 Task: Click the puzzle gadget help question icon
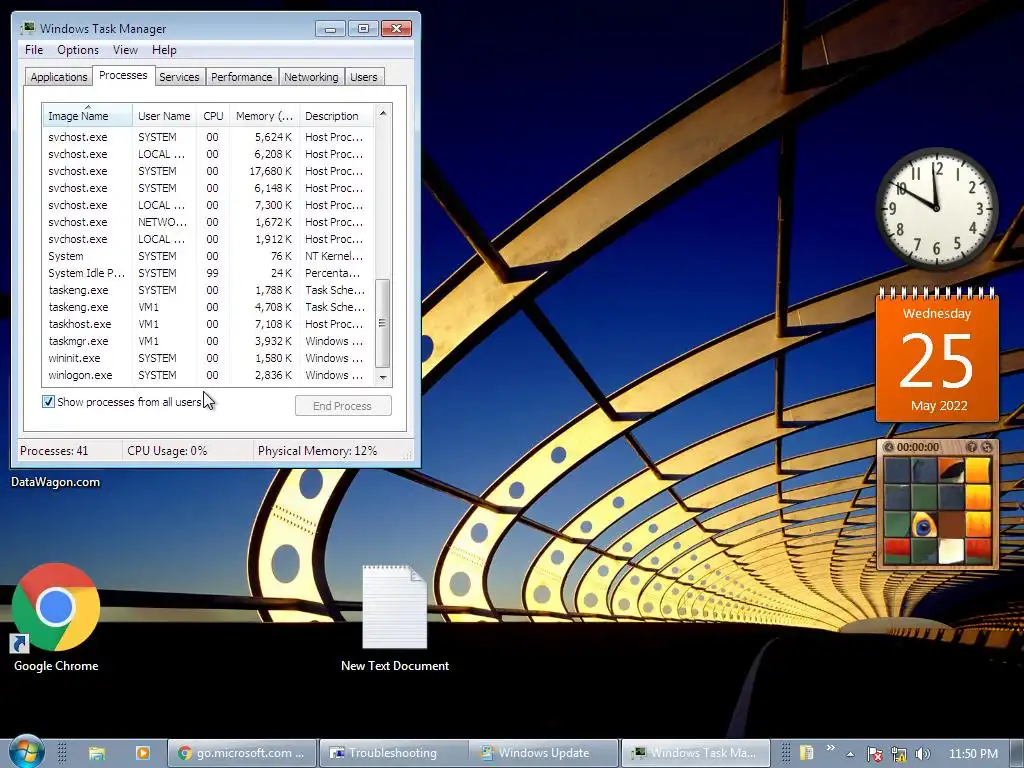pos(972,447)
